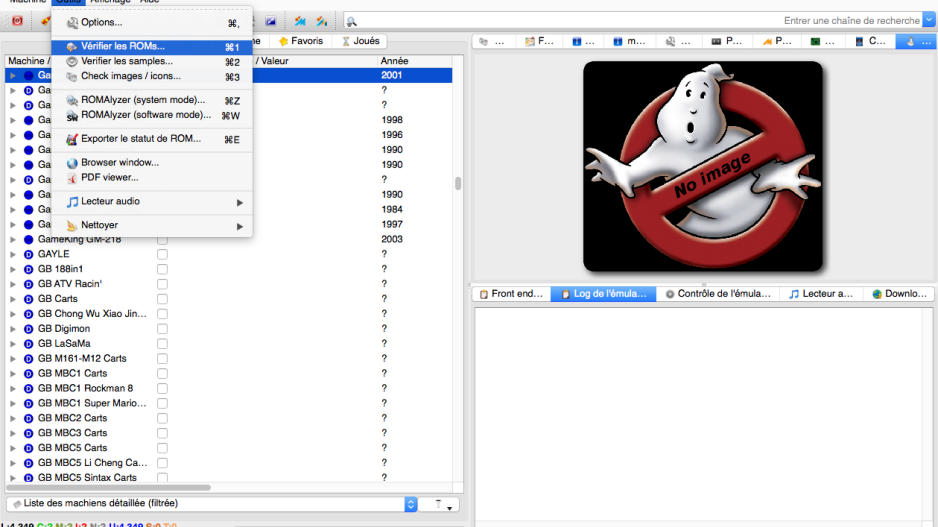This screenshot has width=938, height=527.
Task: Expand the GB MBC3 Carts row
Action: pyautogui.click(x=13, y=433)
